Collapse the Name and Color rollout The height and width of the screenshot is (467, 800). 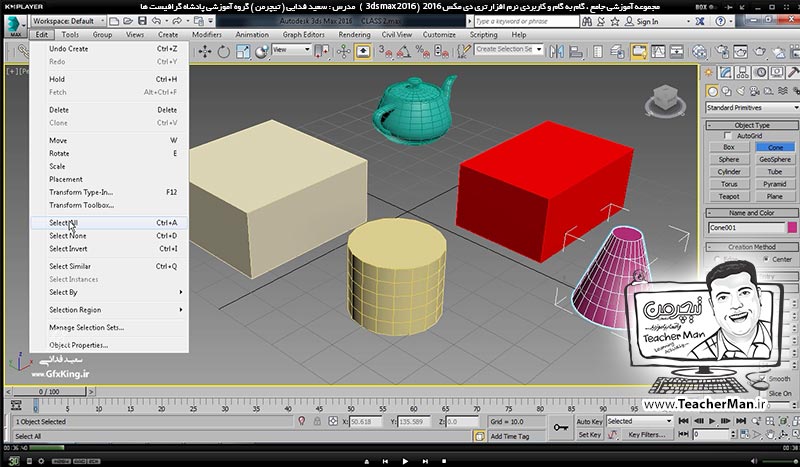(x=752, y=213)
